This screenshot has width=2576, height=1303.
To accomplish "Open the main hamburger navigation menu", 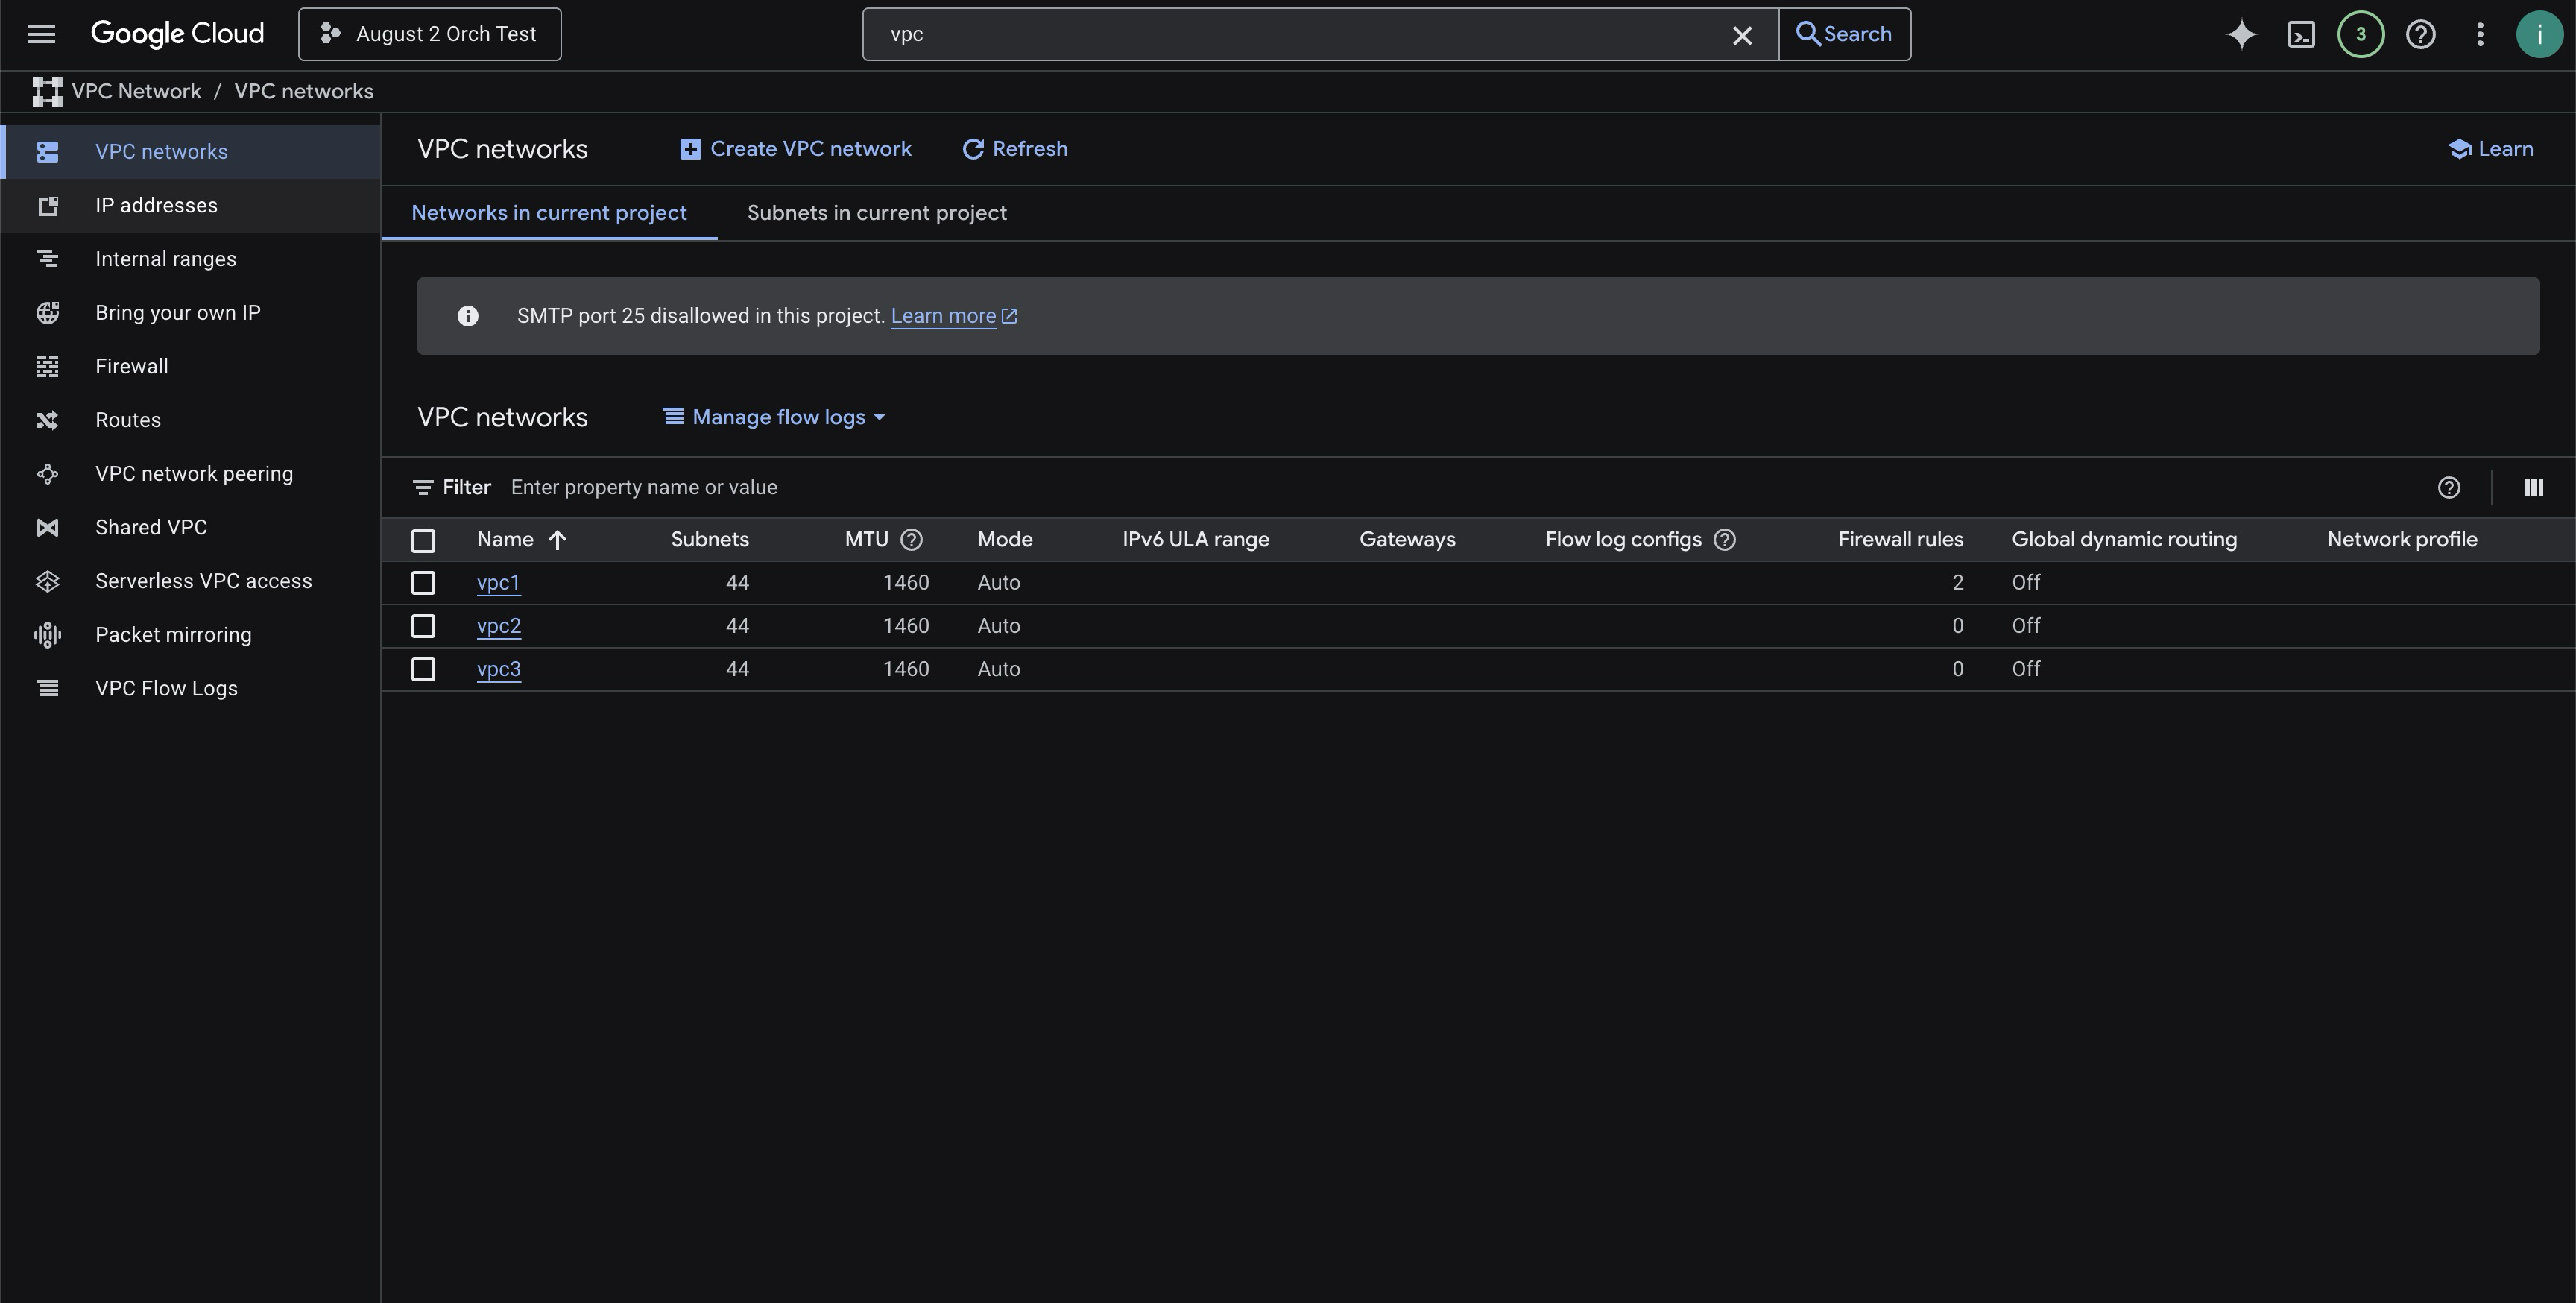I will coord(41,34).
